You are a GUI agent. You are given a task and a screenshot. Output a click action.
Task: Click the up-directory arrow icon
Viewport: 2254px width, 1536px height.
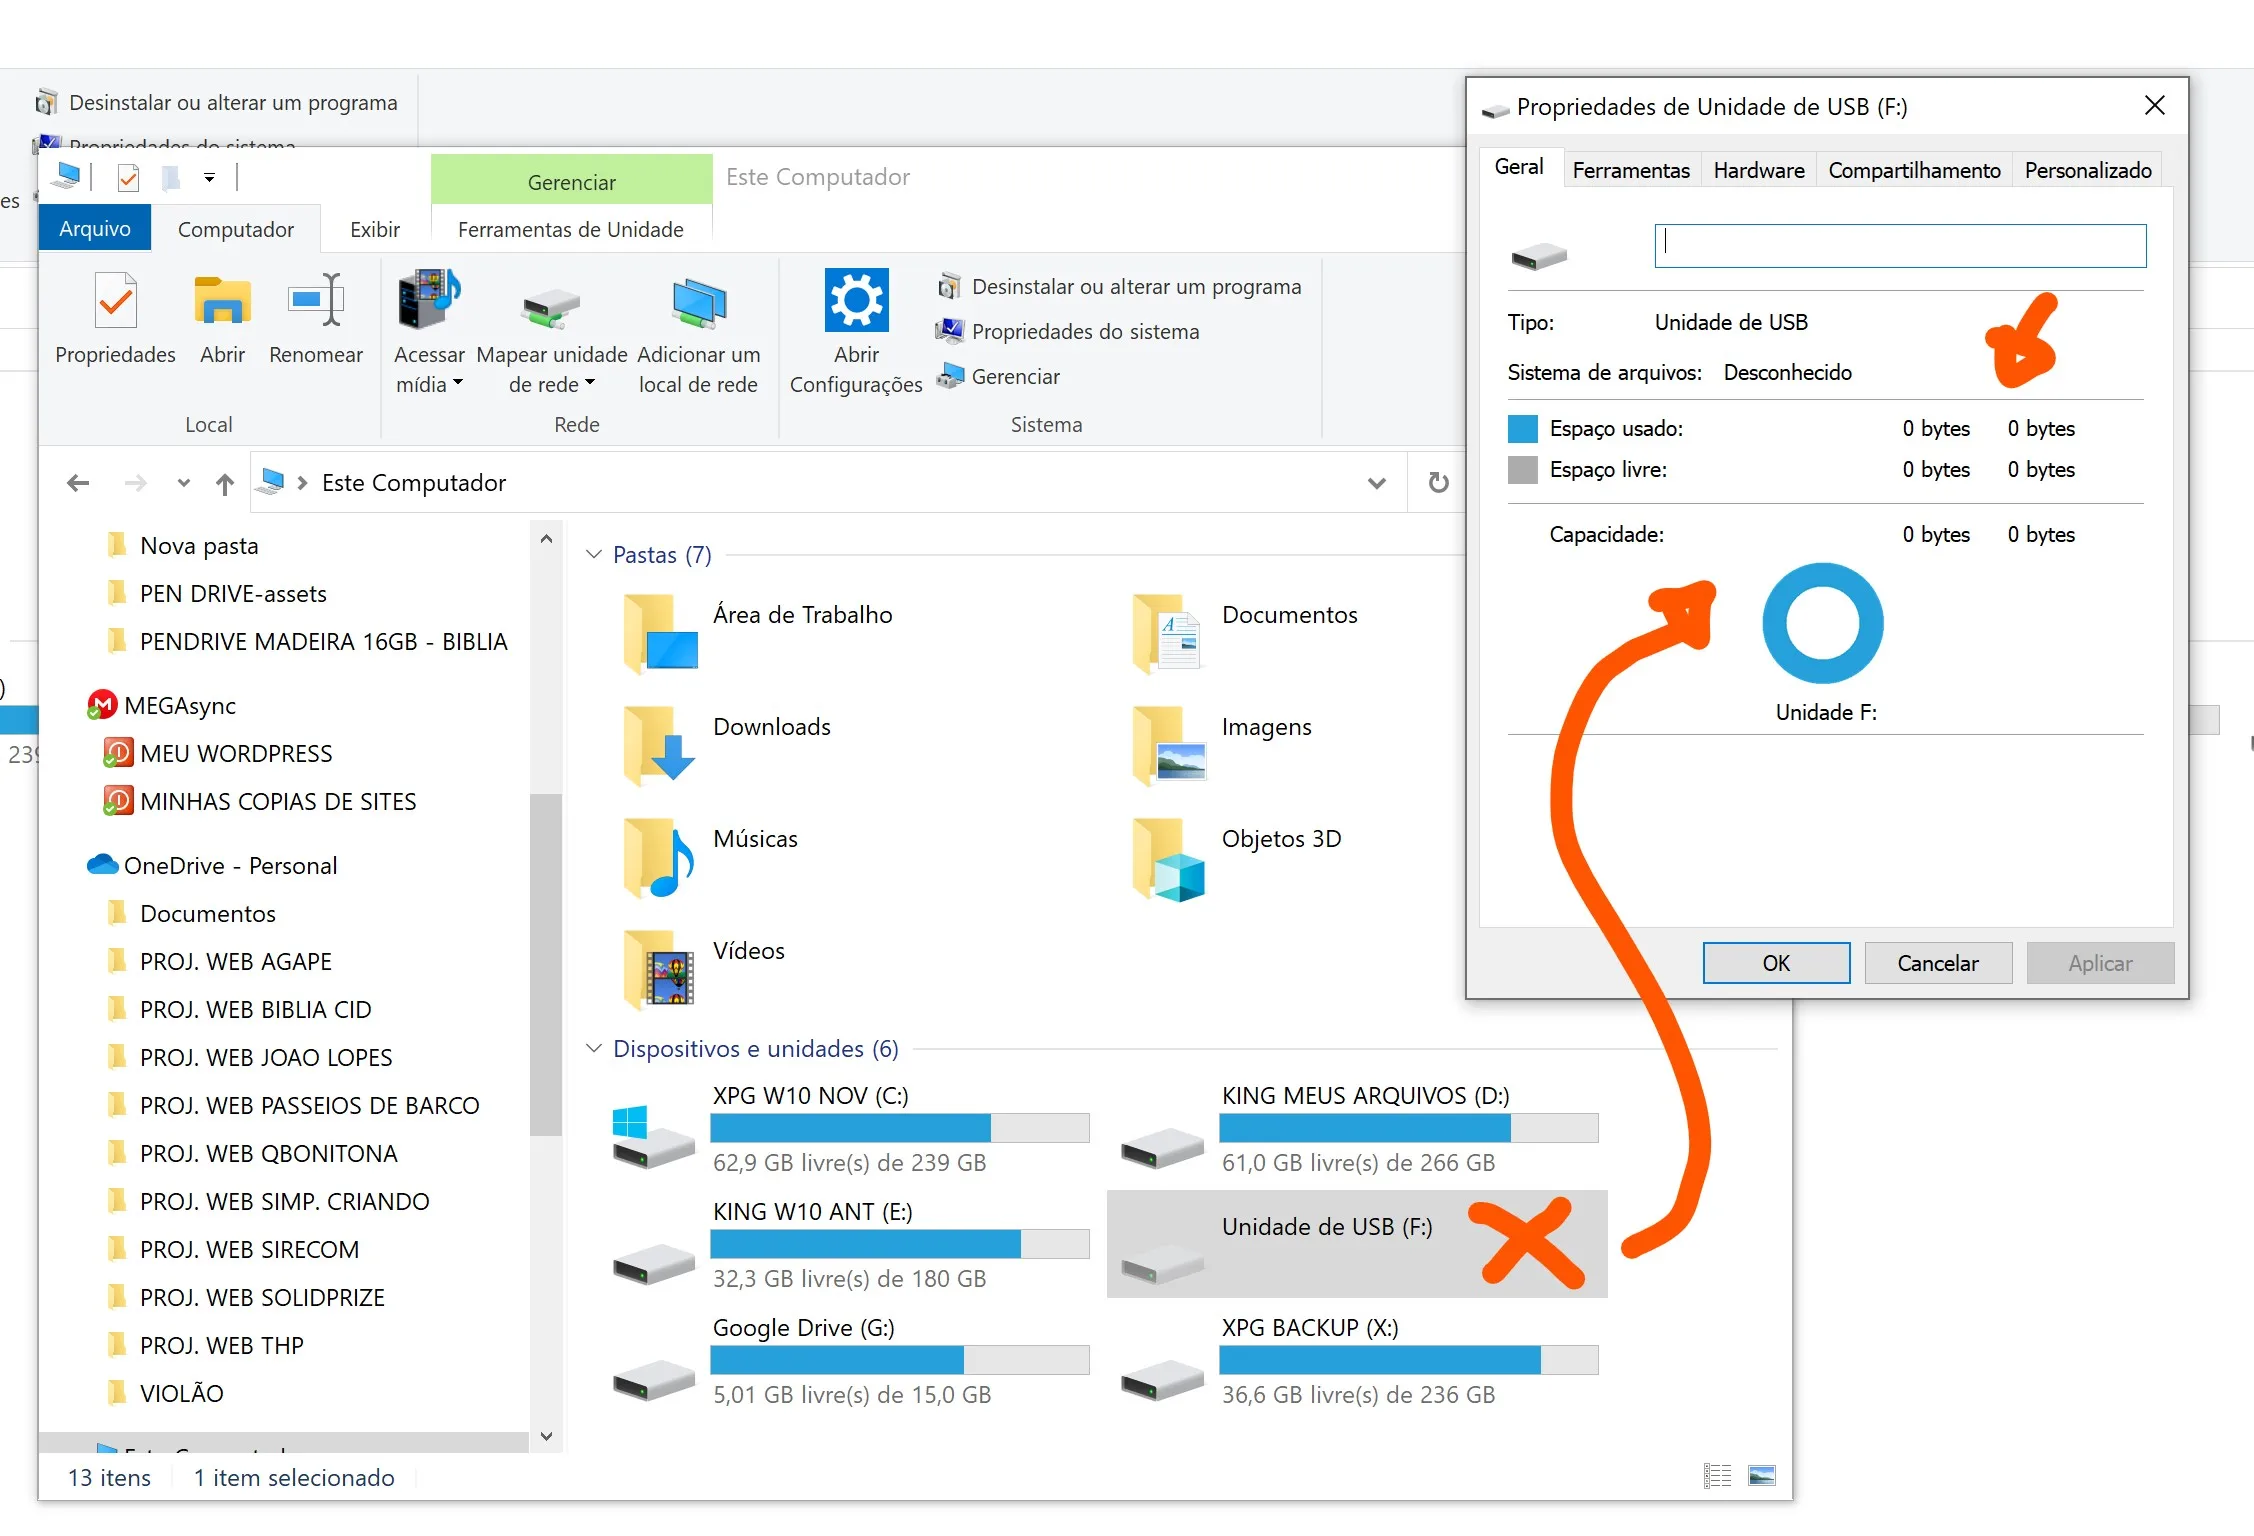click(224, 484)
